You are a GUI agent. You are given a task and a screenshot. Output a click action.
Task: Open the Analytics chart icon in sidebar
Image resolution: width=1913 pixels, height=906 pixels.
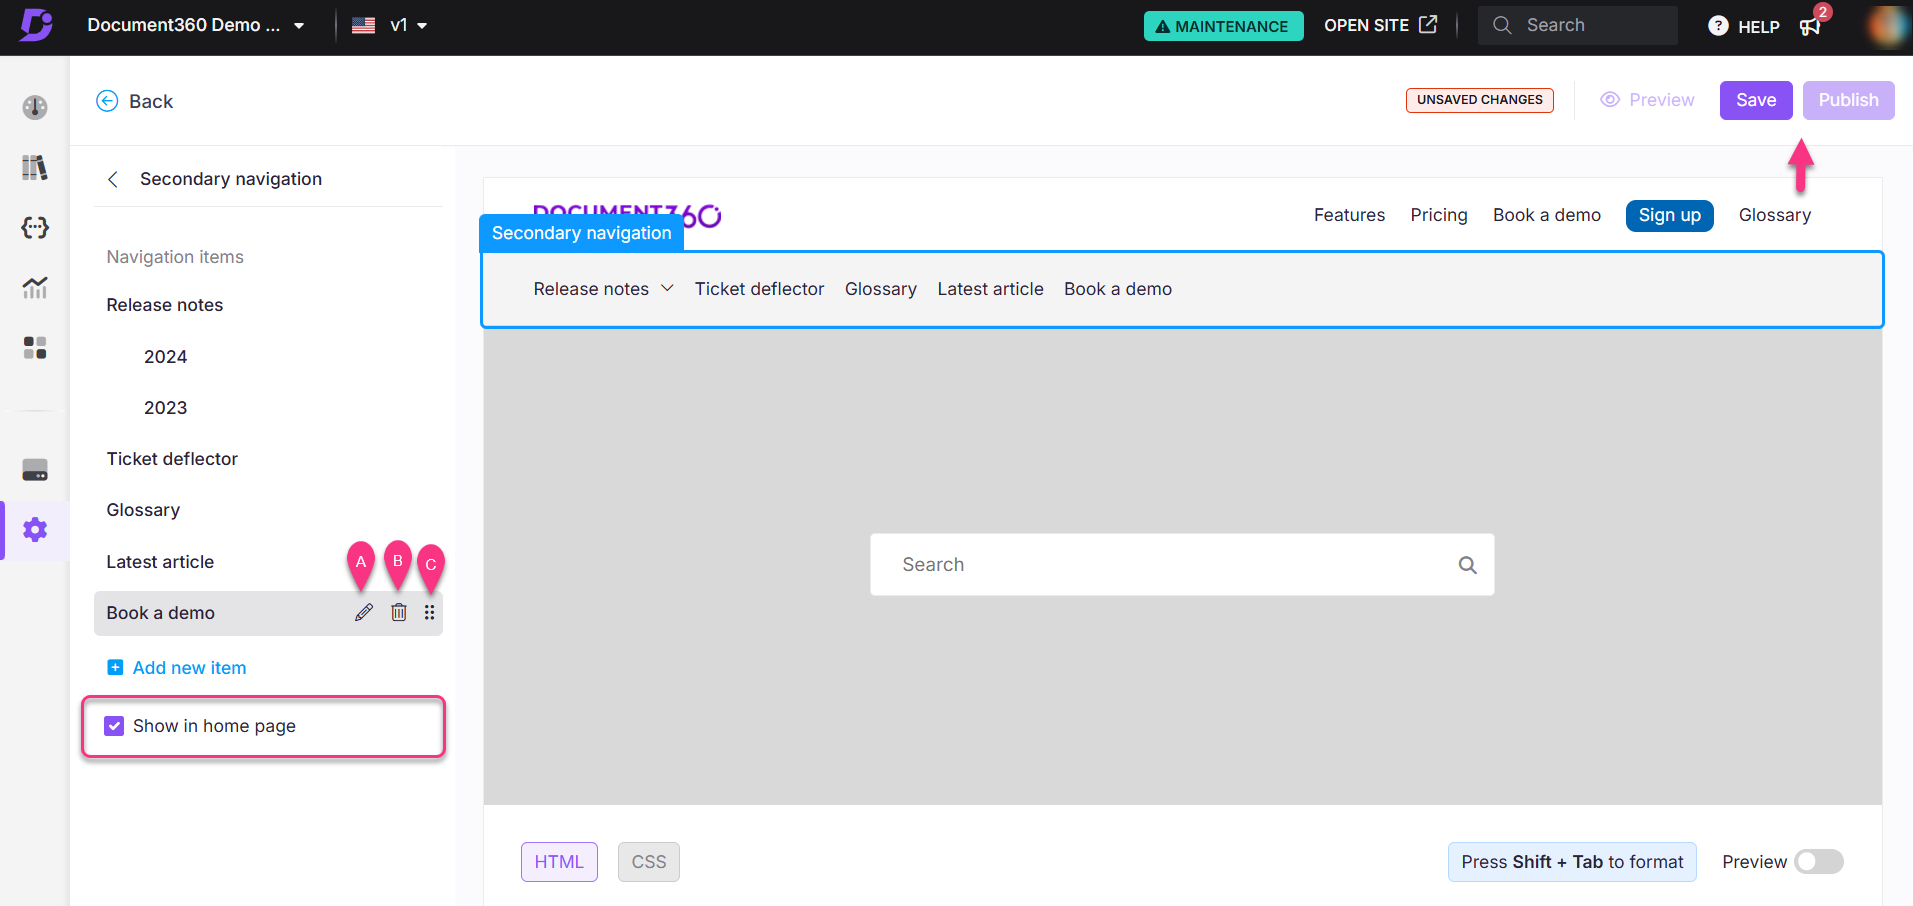click(x=35, y=288)
